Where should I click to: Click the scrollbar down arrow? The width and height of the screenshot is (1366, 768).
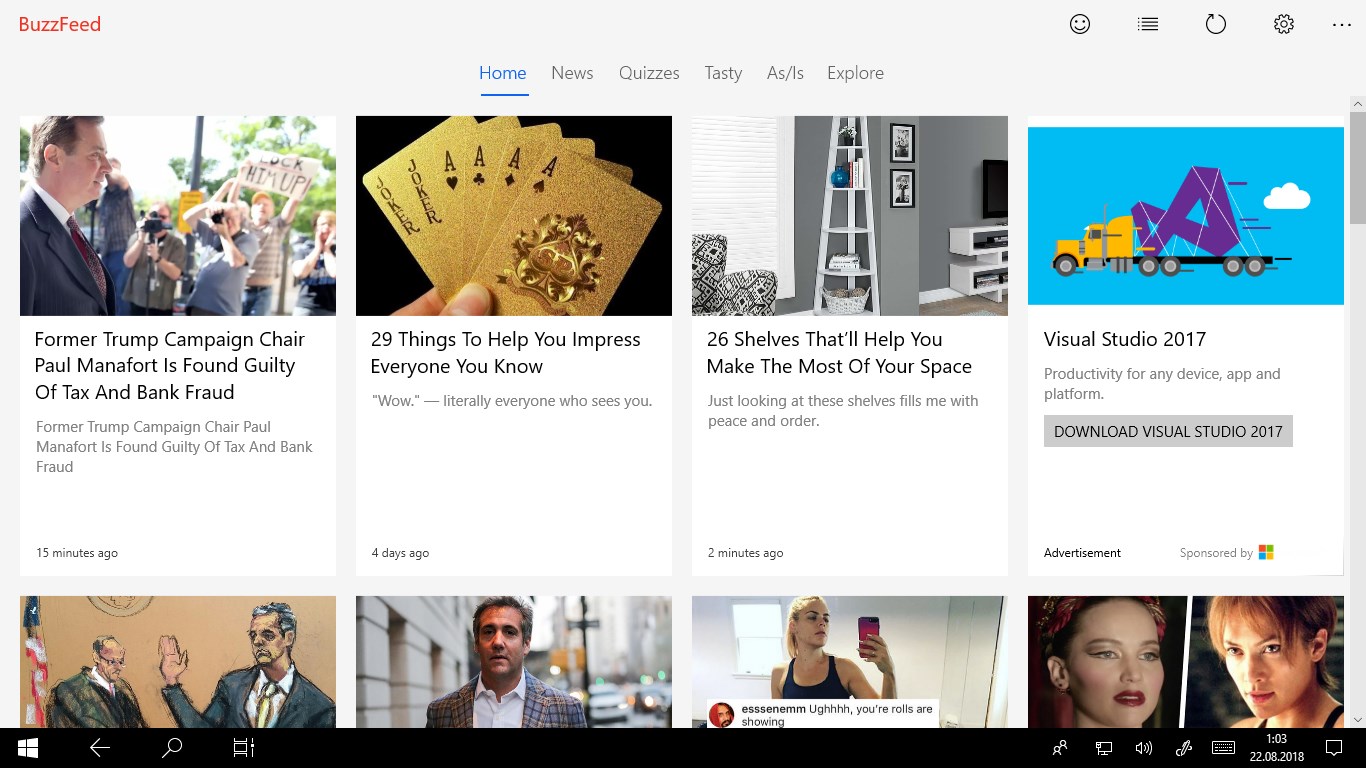[1357, 719]
